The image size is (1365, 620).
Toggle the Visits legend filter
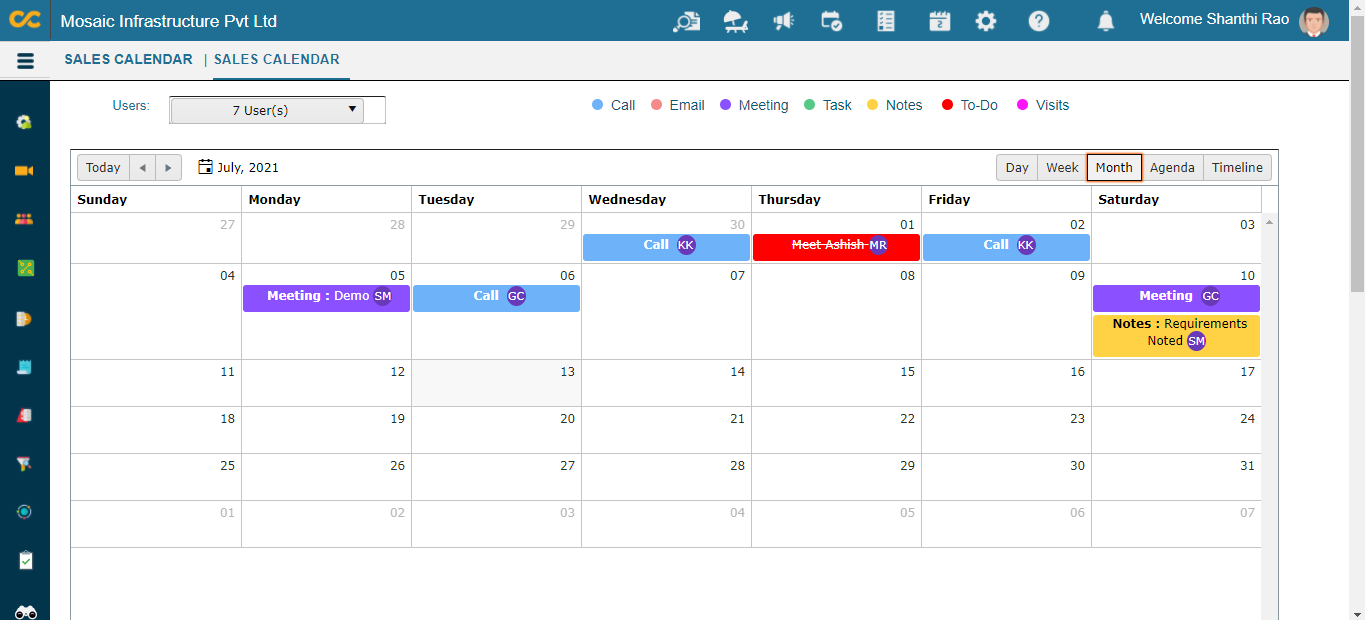point(1043,105)
